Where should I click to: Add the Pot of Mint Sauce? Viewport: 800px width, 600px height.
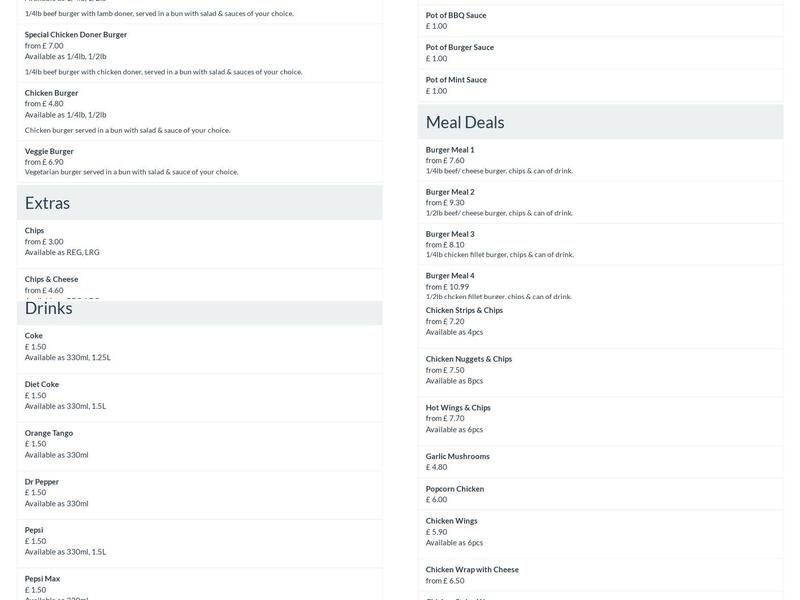point(456,80)
